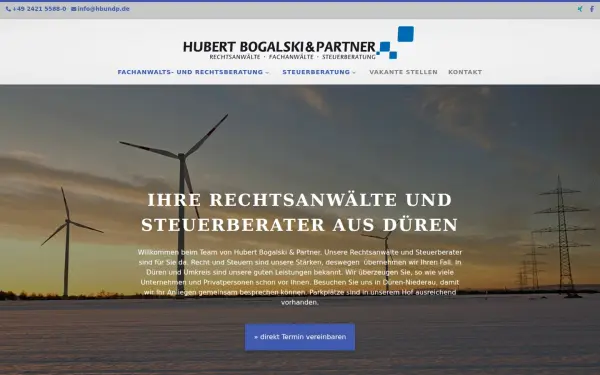Click the welcome paragraph starting with Willkommen beim Team
Image resolution: width=600 pixels, height=375 pixels.
(x=300, y=277)
